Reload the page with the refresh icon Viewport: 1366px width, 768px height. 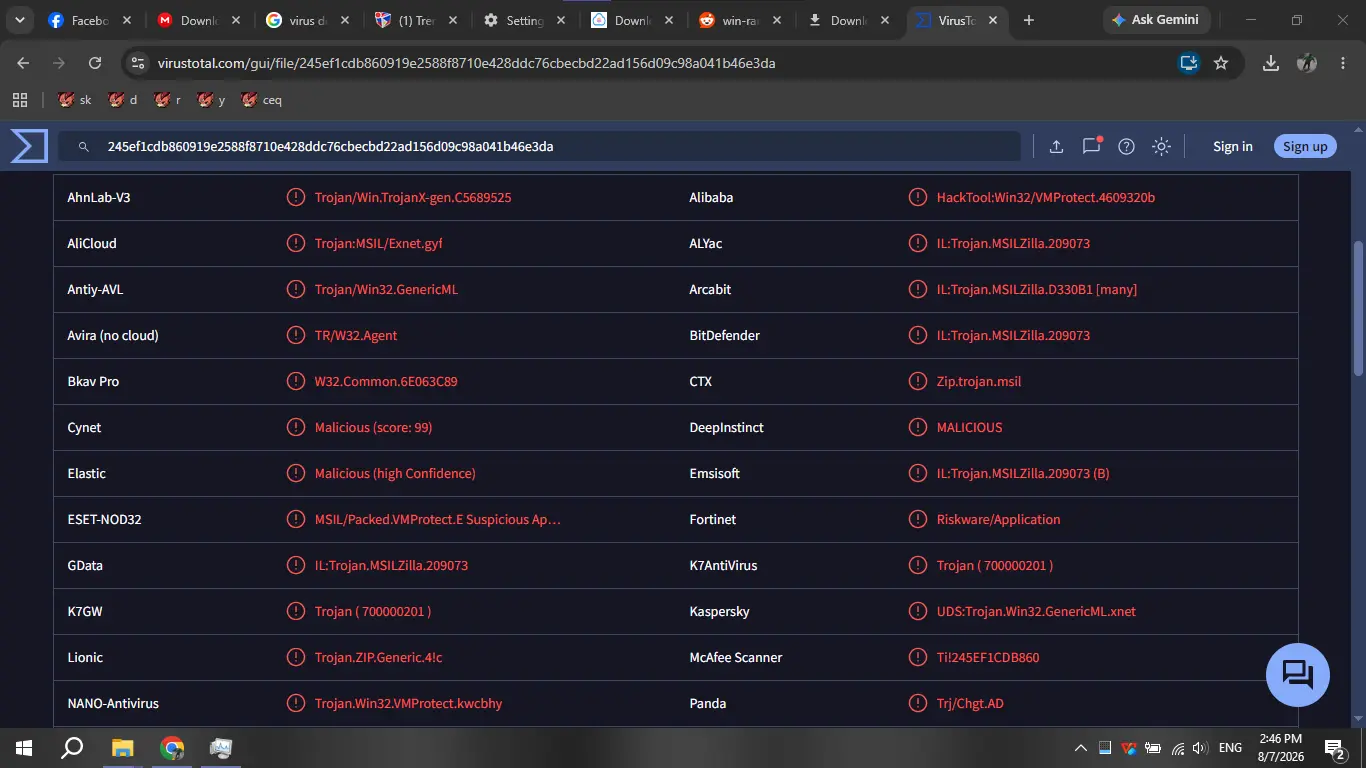pos(95,63)
